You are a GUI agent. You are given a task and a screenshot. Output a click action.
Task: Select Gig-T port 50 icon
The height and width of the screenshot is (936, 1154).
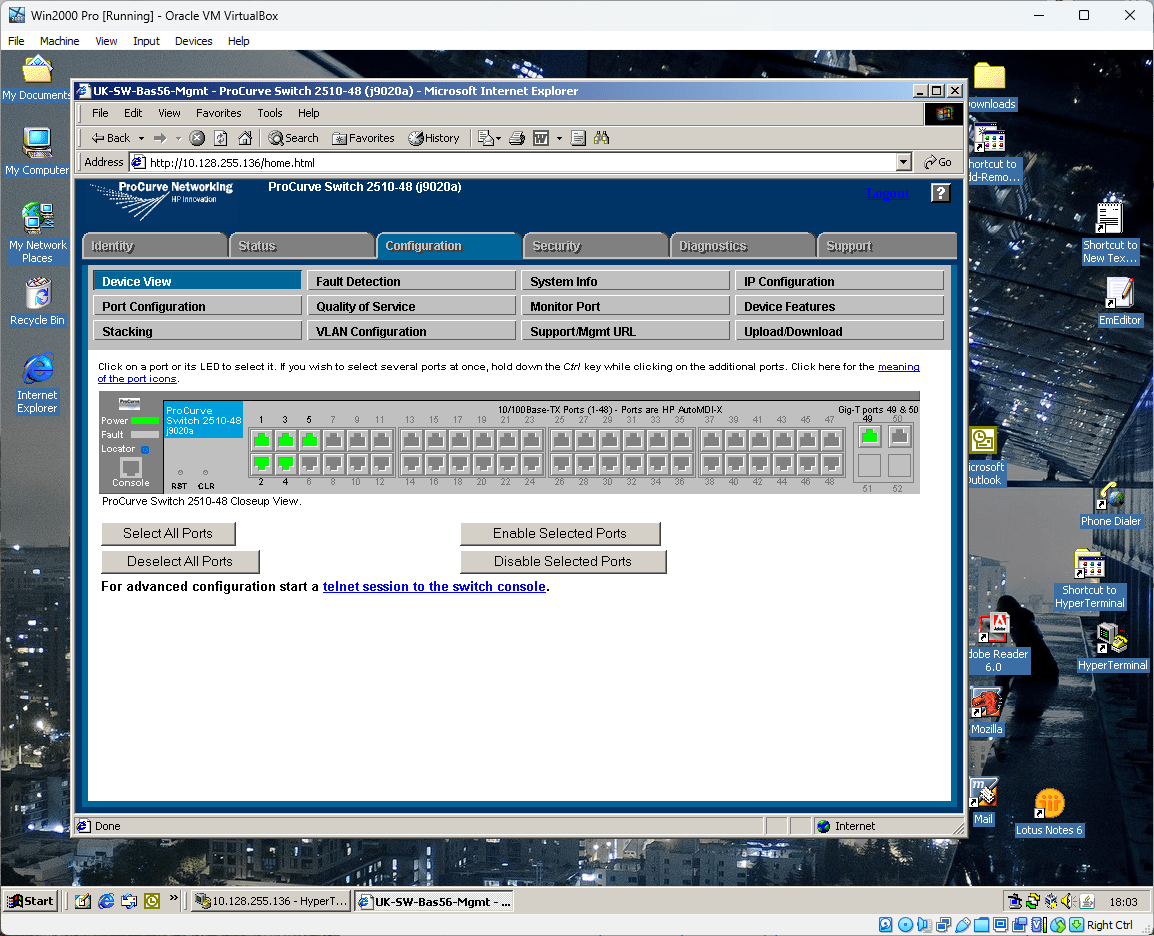(899, 436)
